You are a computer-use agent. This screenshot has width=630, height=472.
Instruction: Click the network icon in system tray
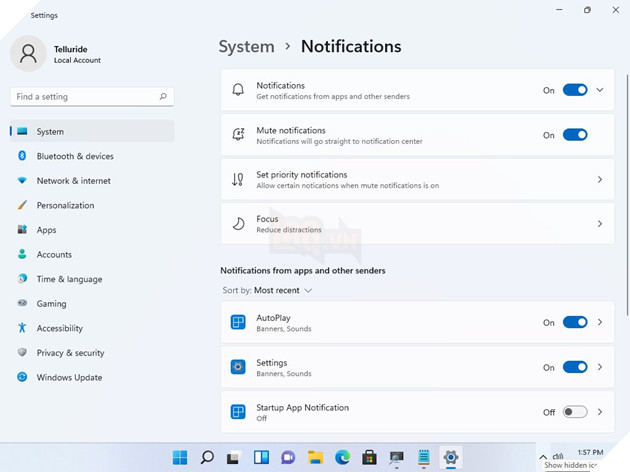(x=558, y=456)
